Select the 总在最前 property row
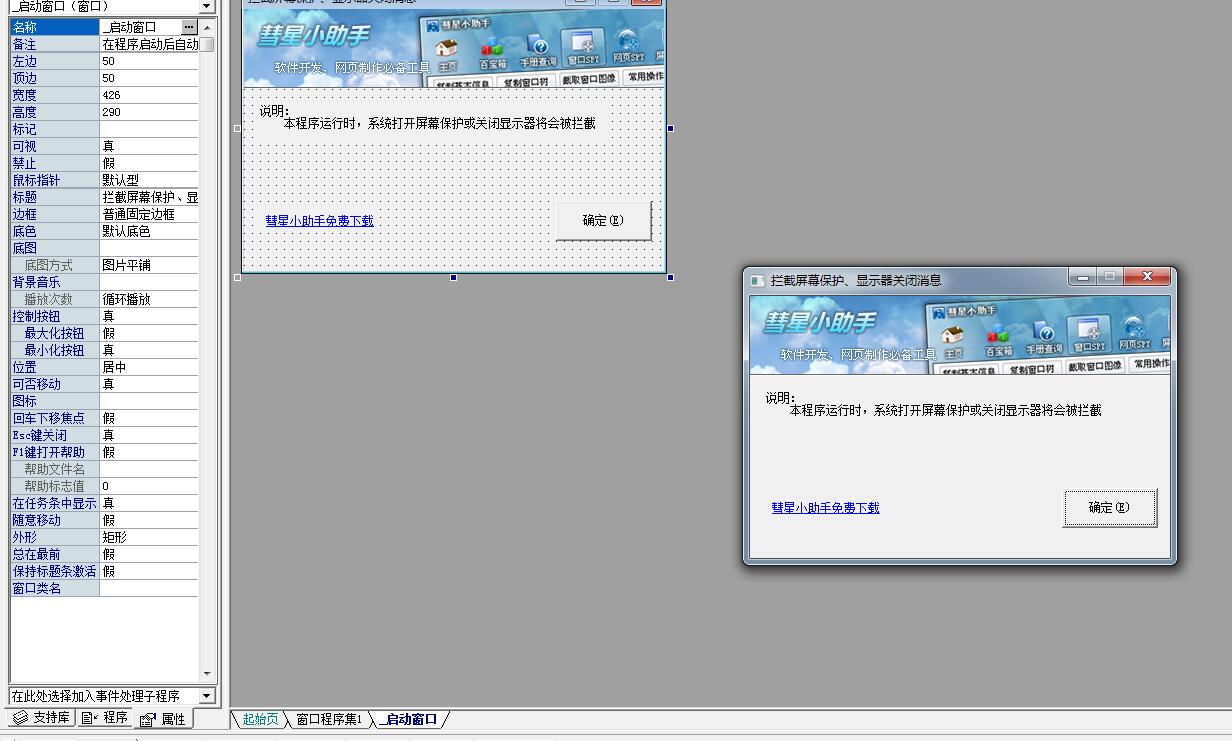1232x741 pixels. pyautogui.click(x=105, y=554)
